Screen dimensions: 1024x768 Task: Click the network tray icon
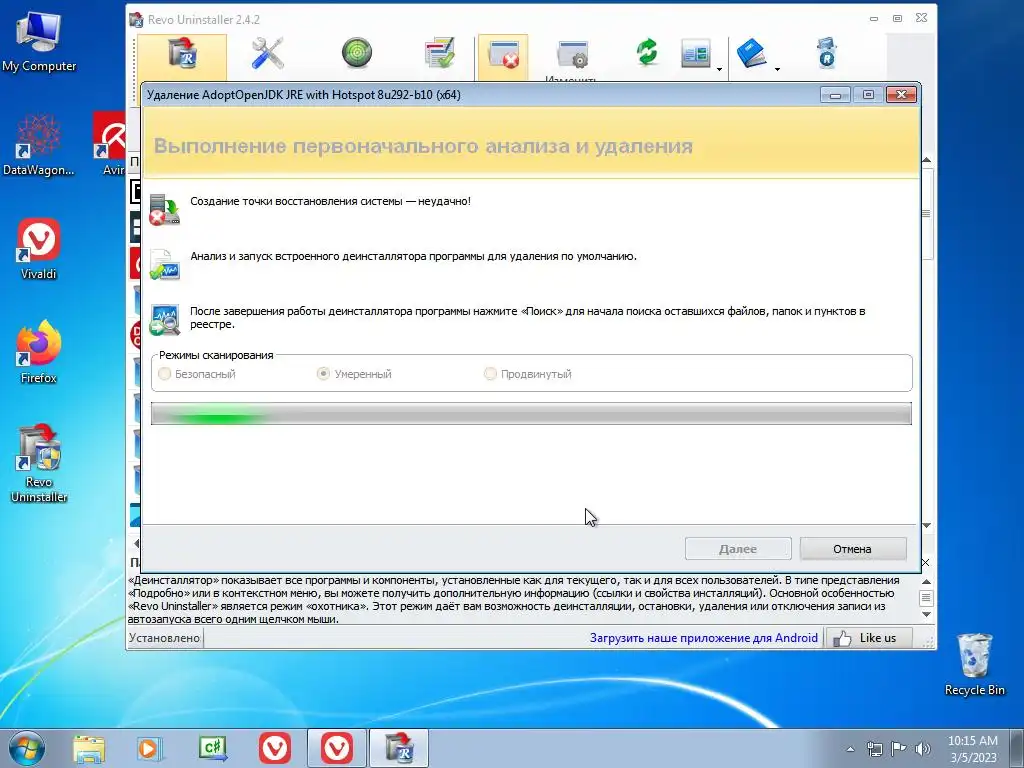coord(874,749)
